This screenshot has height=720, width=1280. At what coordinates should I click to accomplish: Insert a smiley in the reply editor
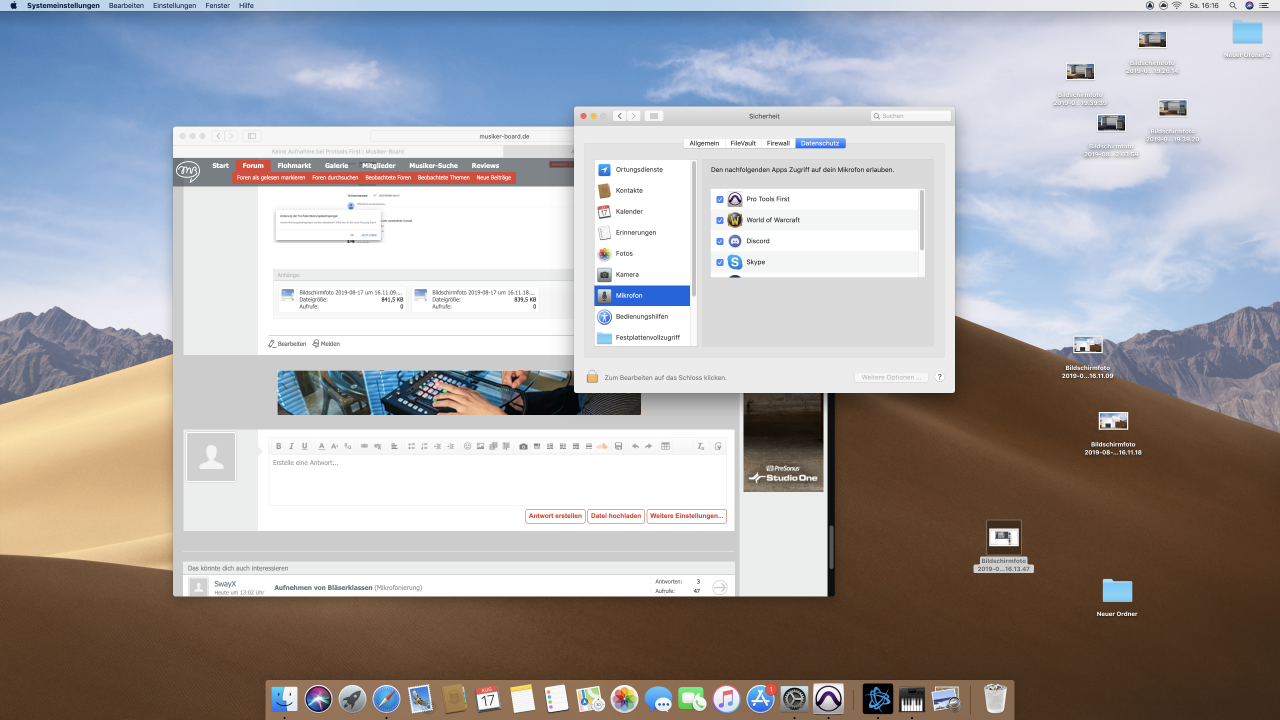click(x=467, y=446)
